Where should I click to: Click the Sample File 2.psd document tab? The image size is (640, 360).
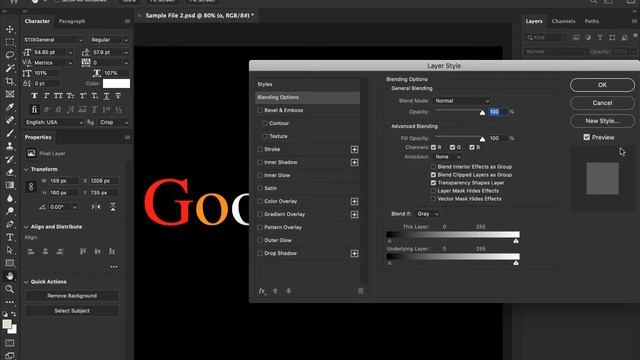click(200, 16)
